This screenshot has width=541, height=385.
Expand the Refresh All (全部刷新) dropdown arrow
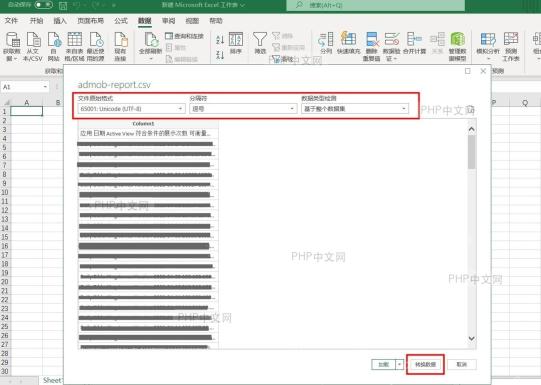150,59
